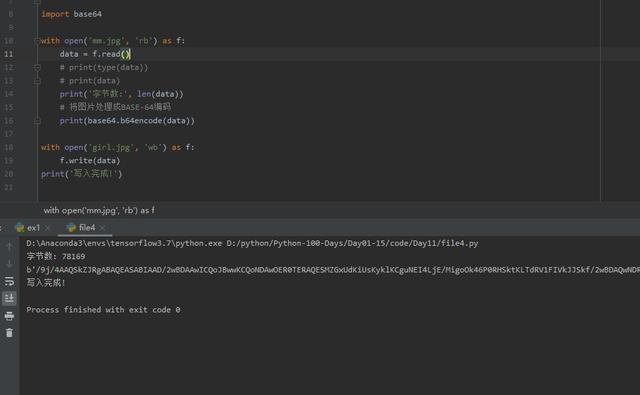
Task: Toggle scroll to end in Run console
Action: click(x=9, y=298)
